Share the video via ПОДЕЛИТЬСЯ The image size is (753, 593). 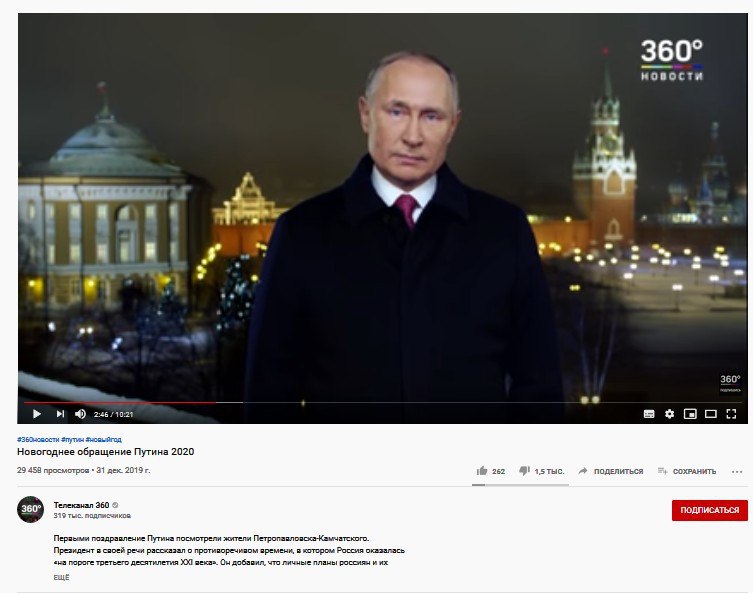click(610, 471)
